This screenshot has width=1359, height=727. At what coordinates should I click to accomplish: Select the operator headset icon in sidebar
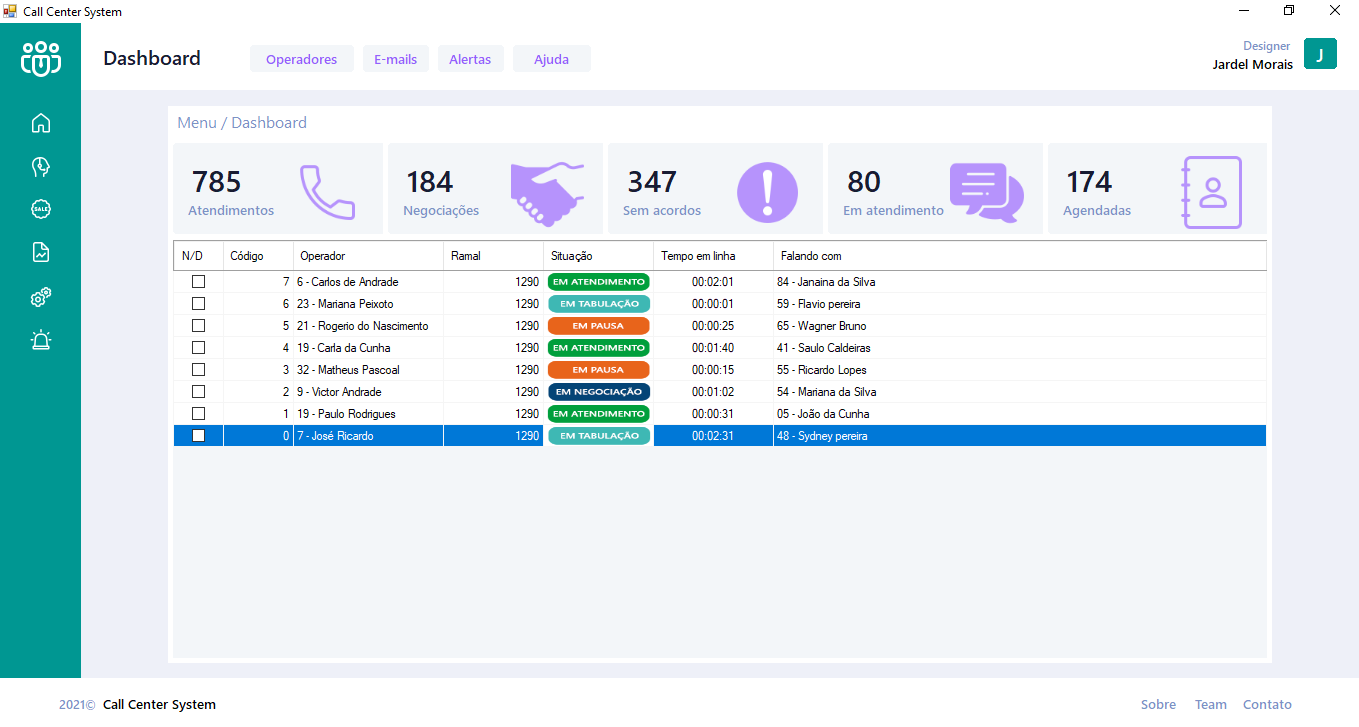(x=40, y=166)
